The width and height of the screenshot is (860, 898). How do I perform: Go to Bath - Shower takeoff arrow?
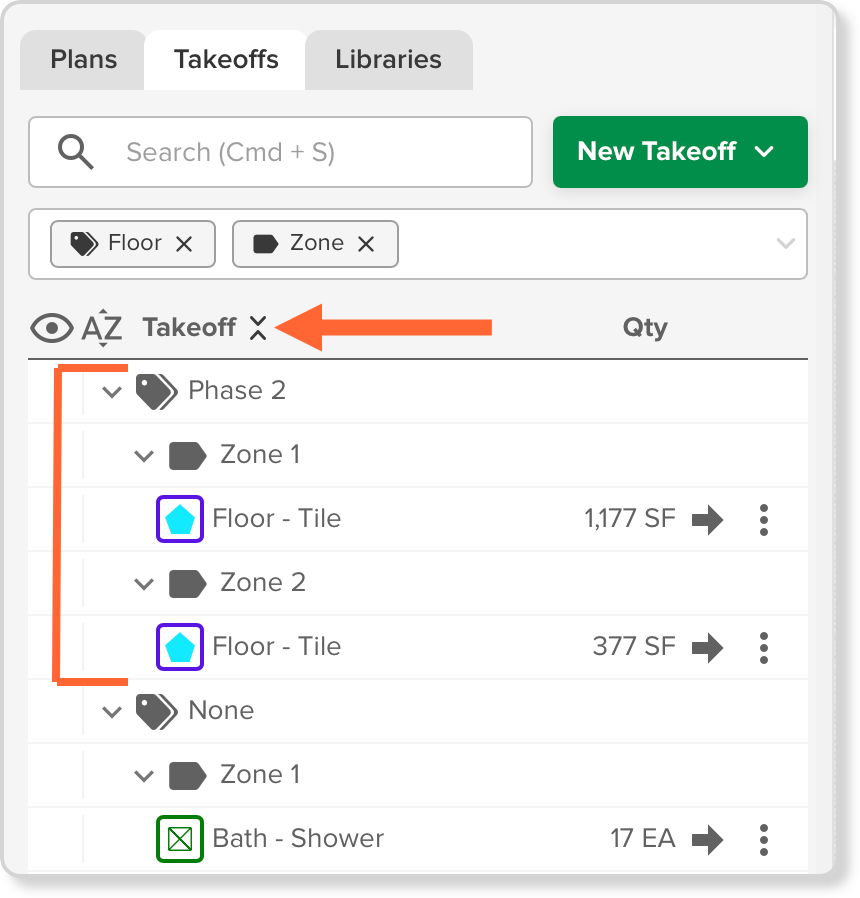pyautogui.click(x=707, y=840)
